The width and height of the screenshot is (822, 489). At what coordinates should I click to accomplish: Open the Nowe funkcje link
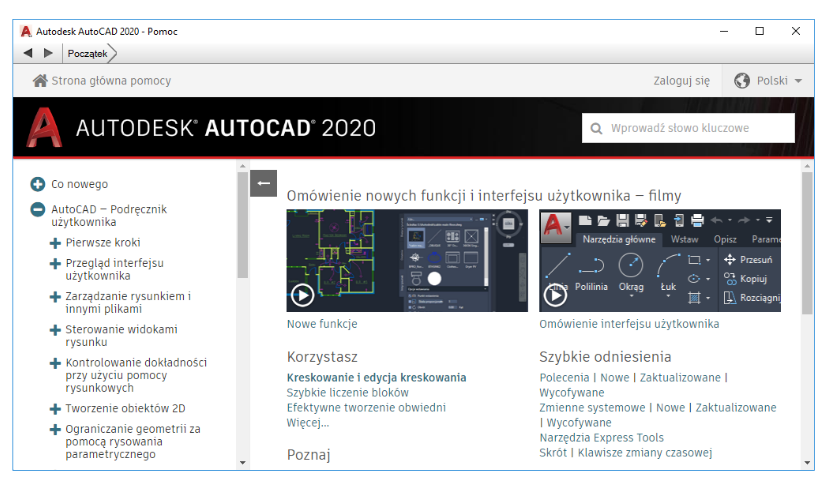(322, 324)
